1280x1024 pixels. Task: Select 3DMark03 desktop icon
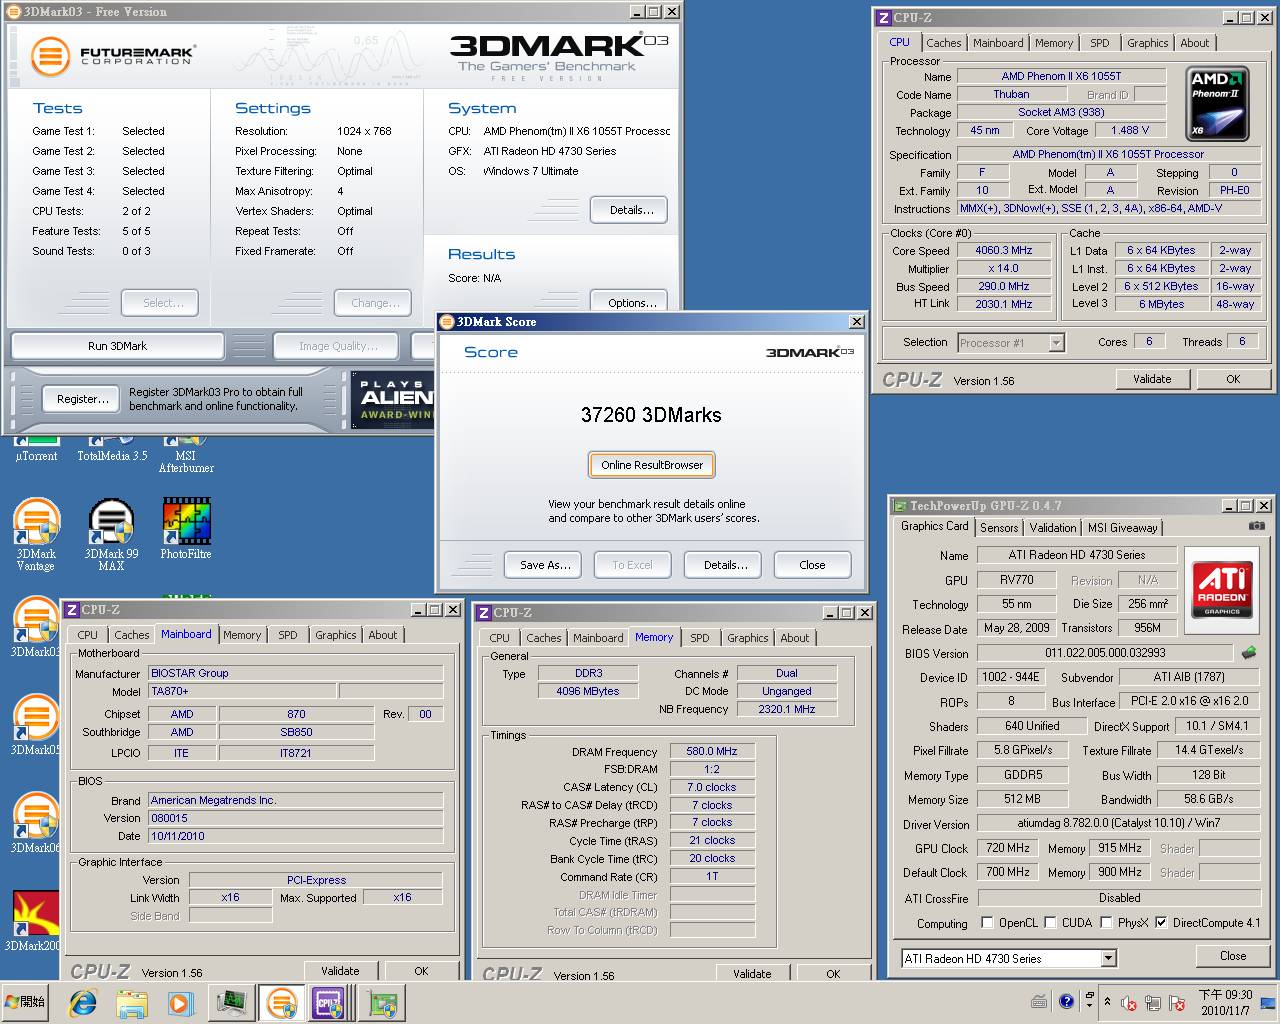[35, 628]
